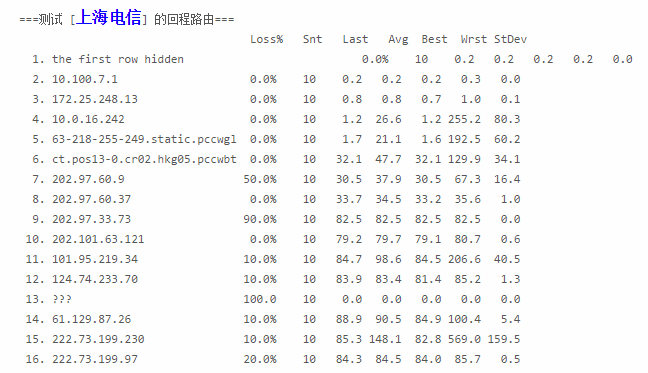648x373 pixels.
Task: Select hop 9 IP 202.97.33.73
Action: 91,219
